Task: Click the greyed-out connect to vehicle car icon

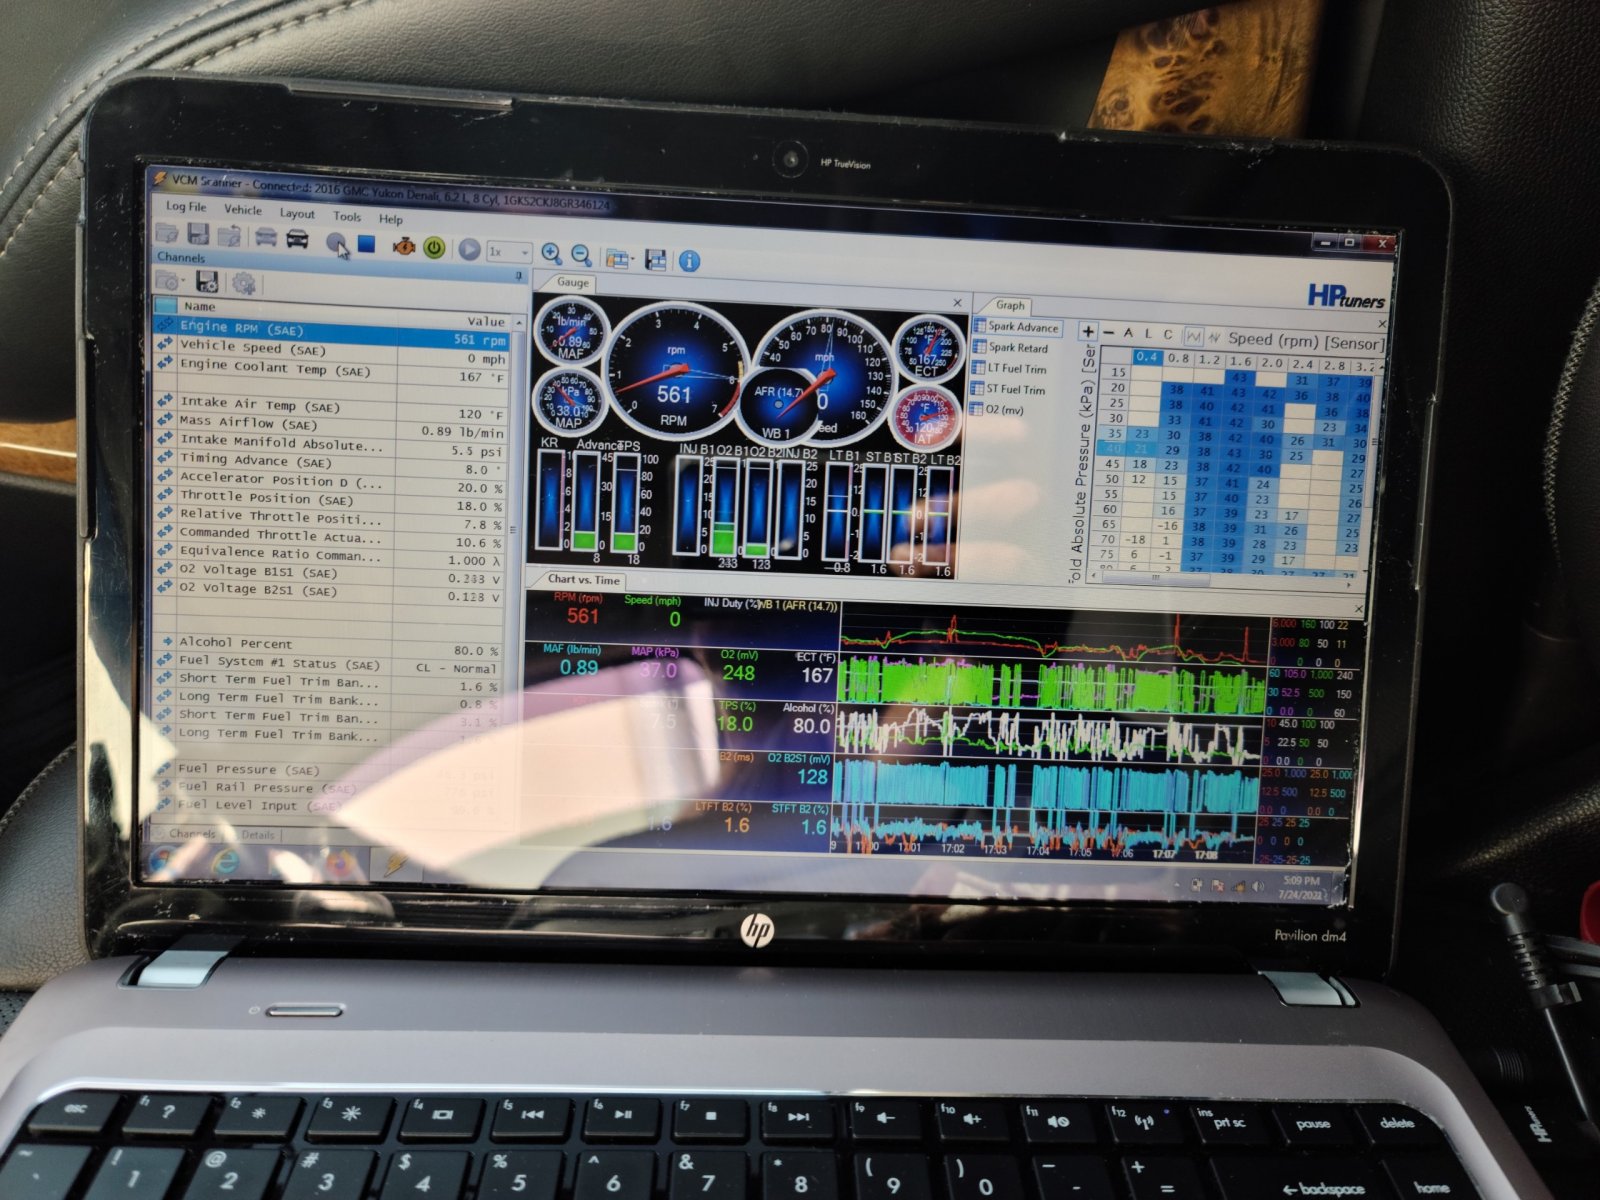Action: click(266, 238)
